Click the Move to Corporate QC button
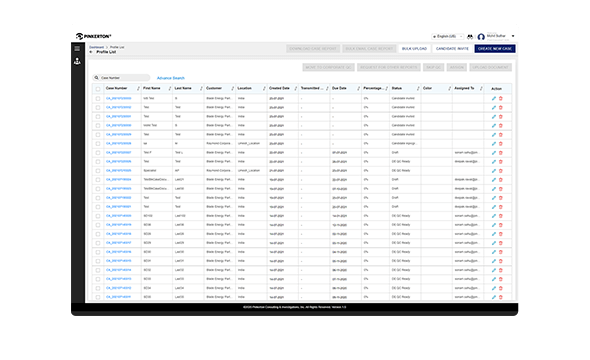The image size is (590, 360). point(328,67)
